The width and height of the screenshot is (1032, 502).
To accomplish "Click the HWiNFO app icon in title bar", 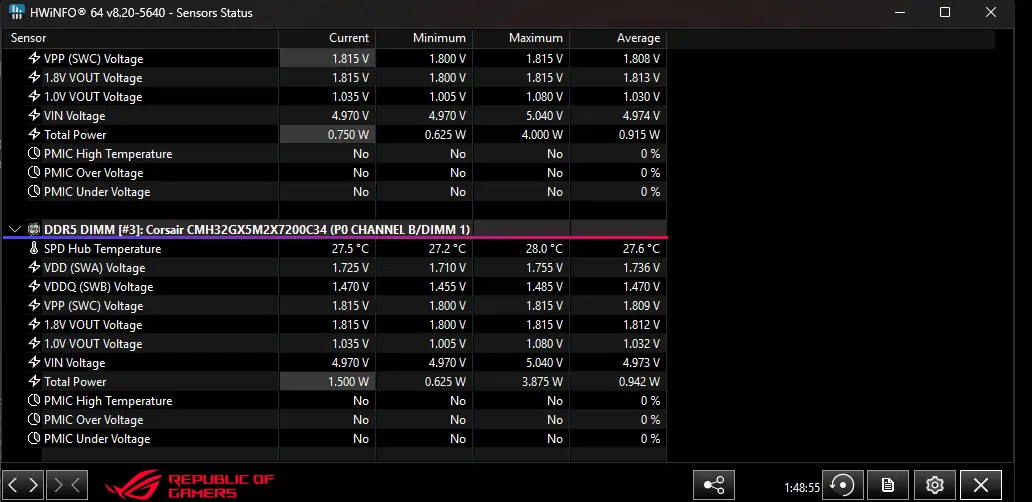I will [16, 12].
